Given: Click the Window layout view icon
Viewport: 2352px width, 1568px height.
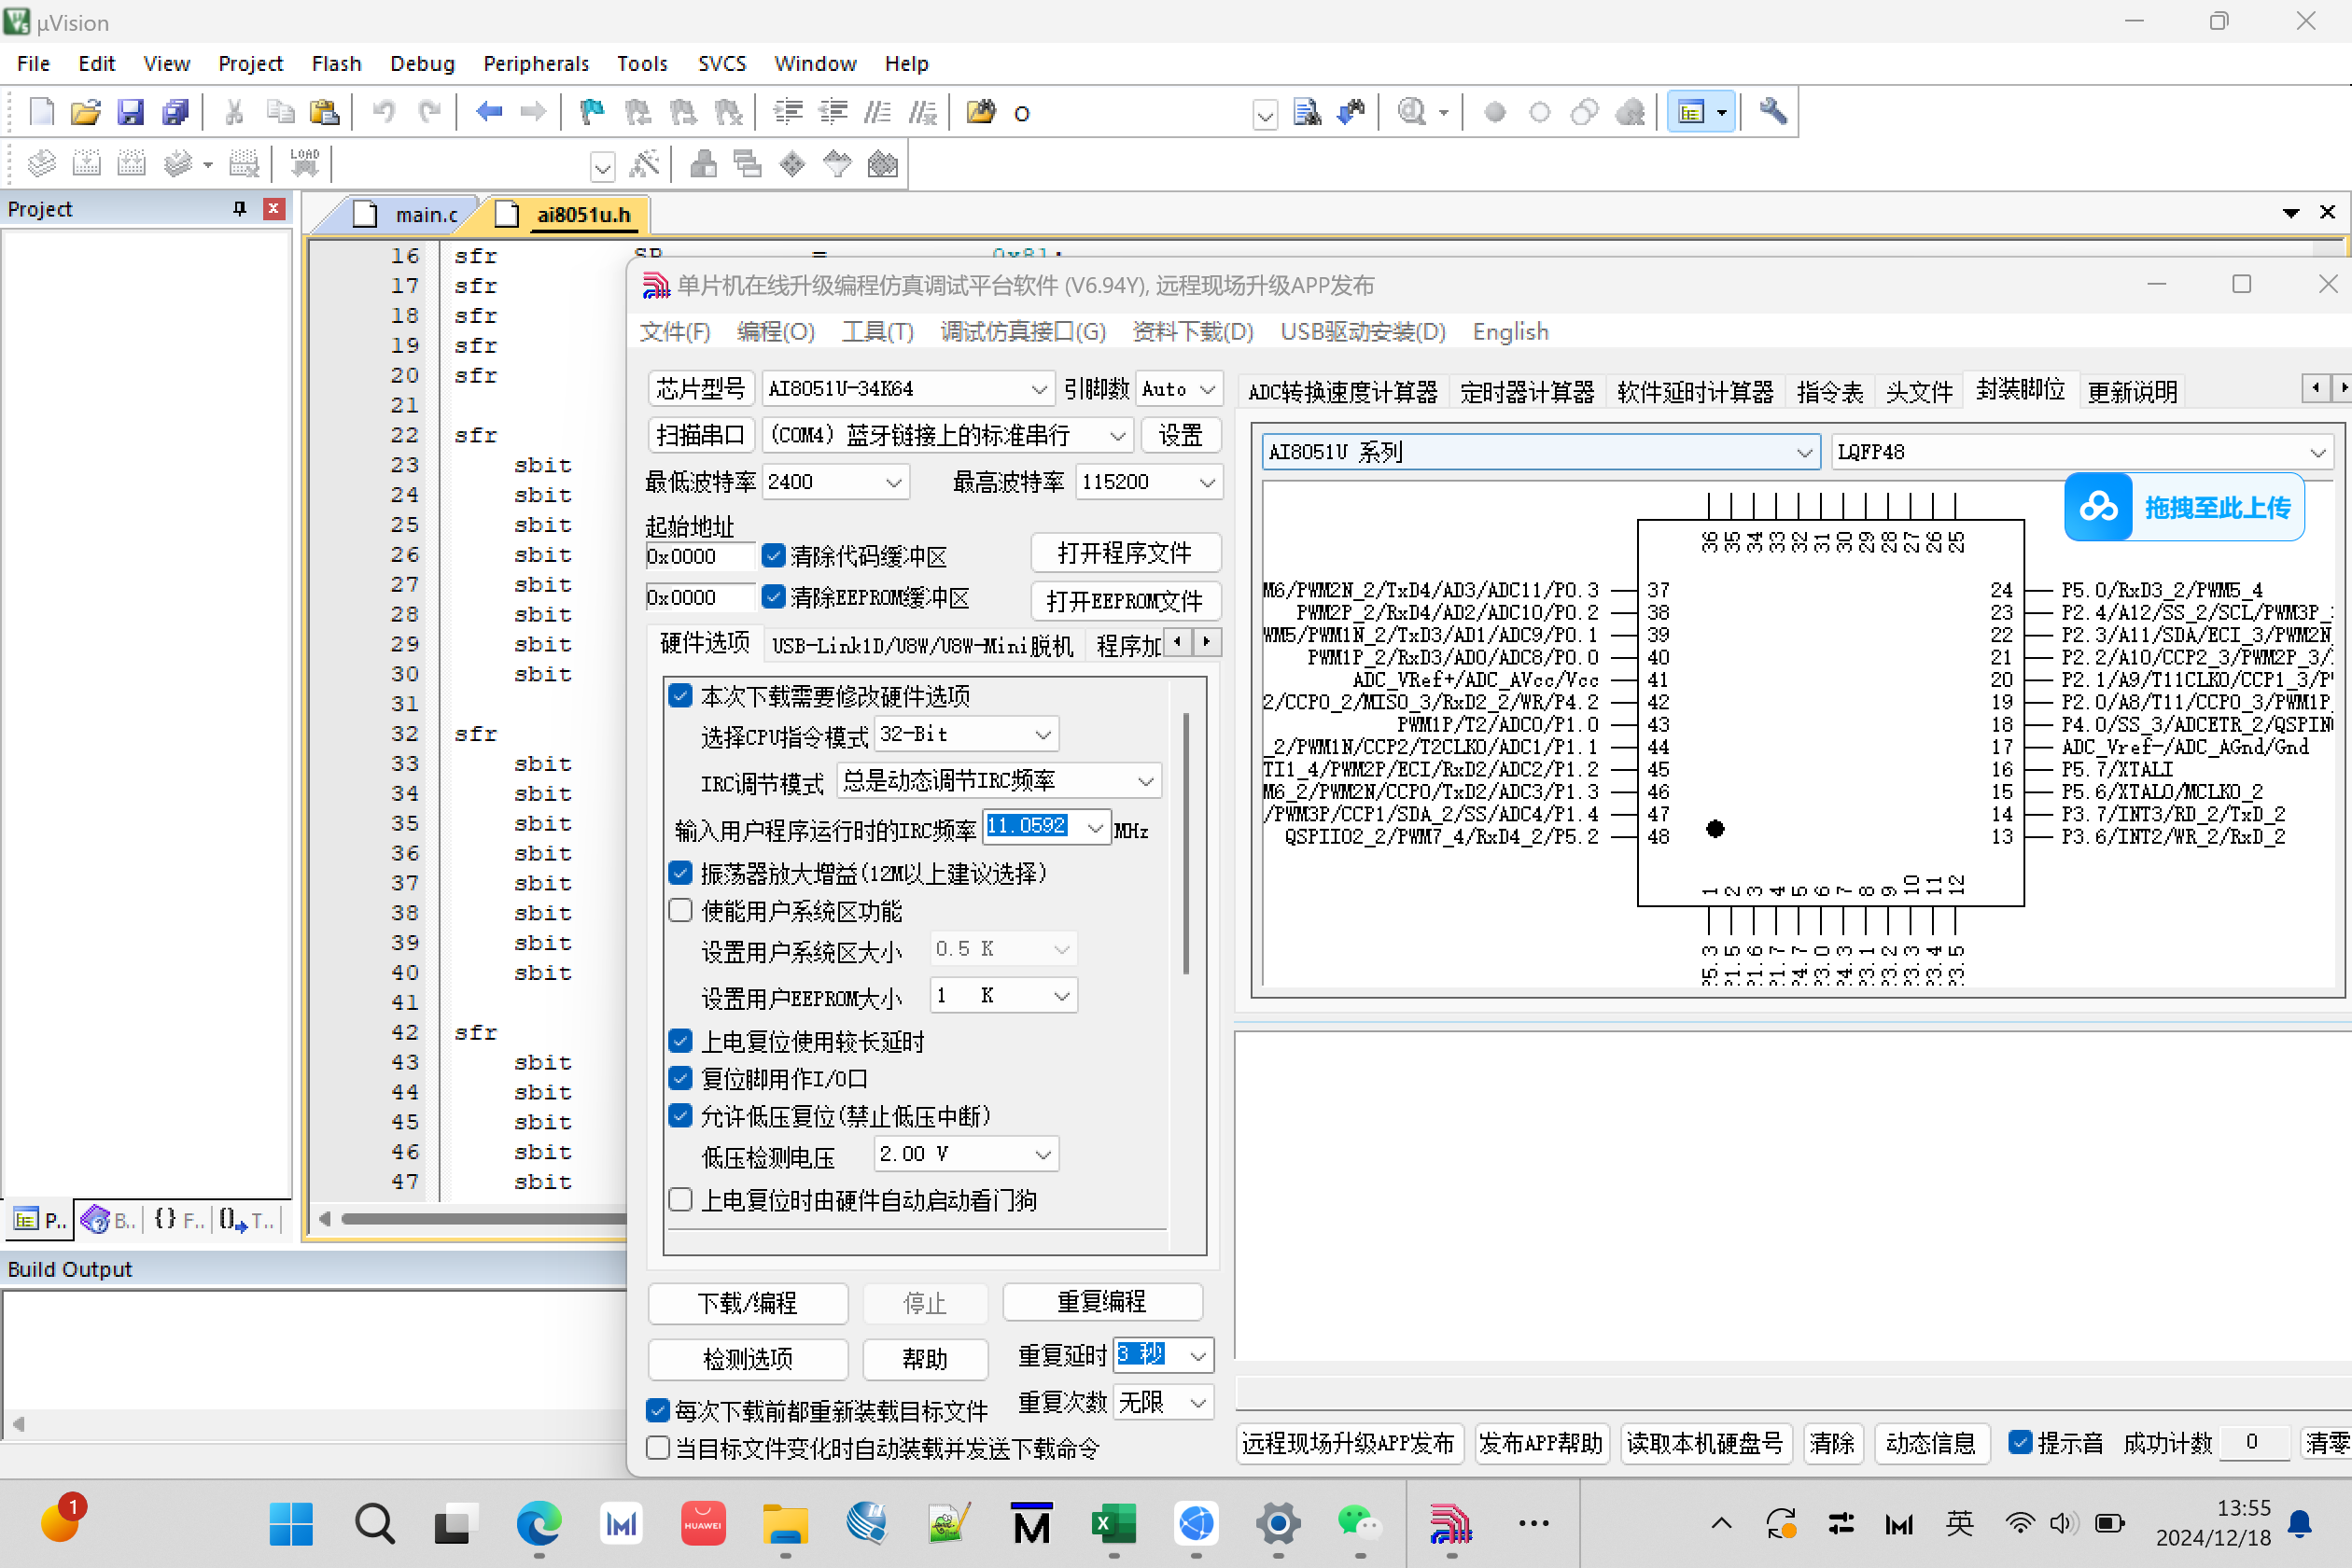Looking at the screenshot, I should (x=1691, y=112).
